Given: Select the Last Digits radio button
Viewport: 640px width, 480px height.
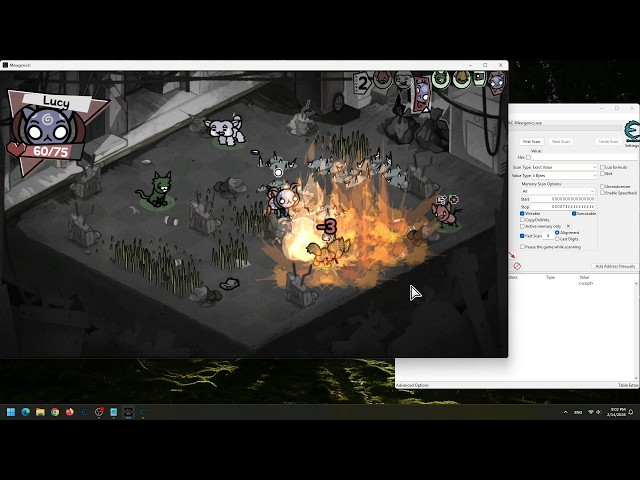Looking at the screenshot, I should (557, 239).
